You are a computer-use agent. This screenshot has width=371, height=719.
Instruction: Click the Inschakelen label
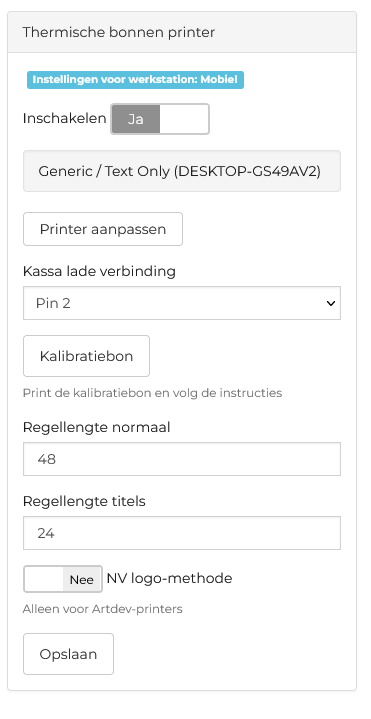tap(64, 118)
